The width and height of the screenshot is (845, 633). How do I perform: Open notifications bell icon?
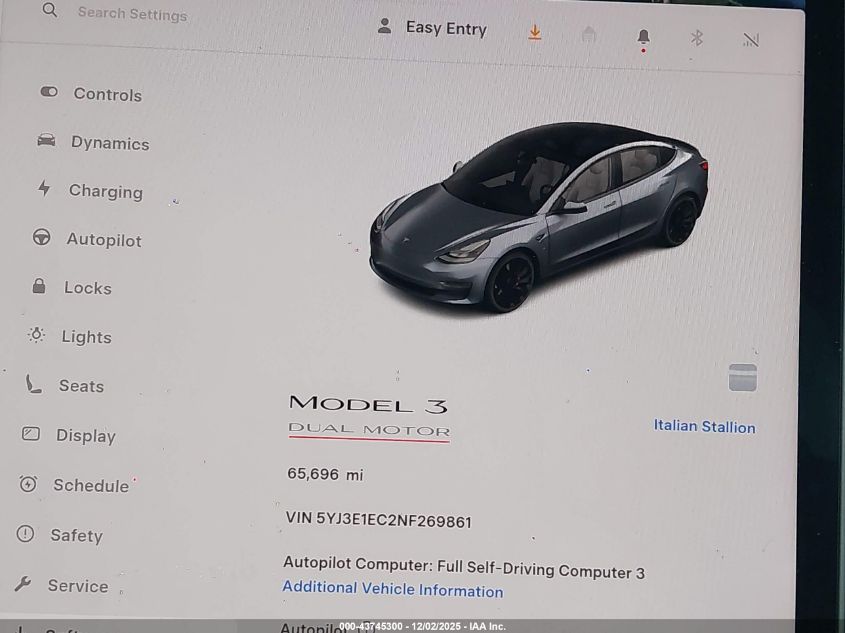click(x=643, y=38)
